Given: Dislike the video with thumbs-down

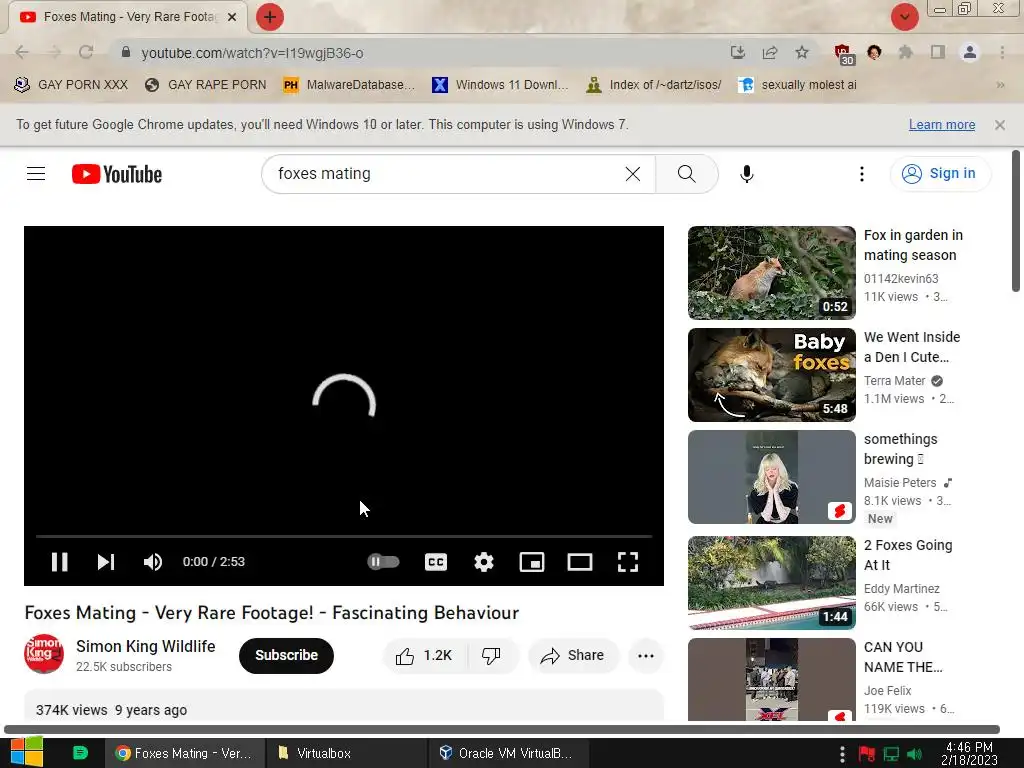Looking at the screenshot, I should 492,656.
